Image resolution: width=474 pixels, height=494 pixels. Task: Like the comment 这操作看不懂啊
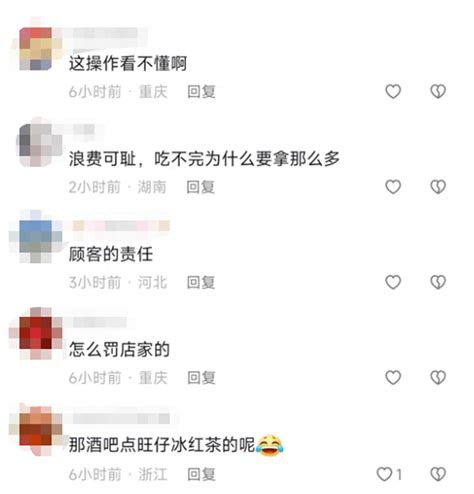(393, 91)
